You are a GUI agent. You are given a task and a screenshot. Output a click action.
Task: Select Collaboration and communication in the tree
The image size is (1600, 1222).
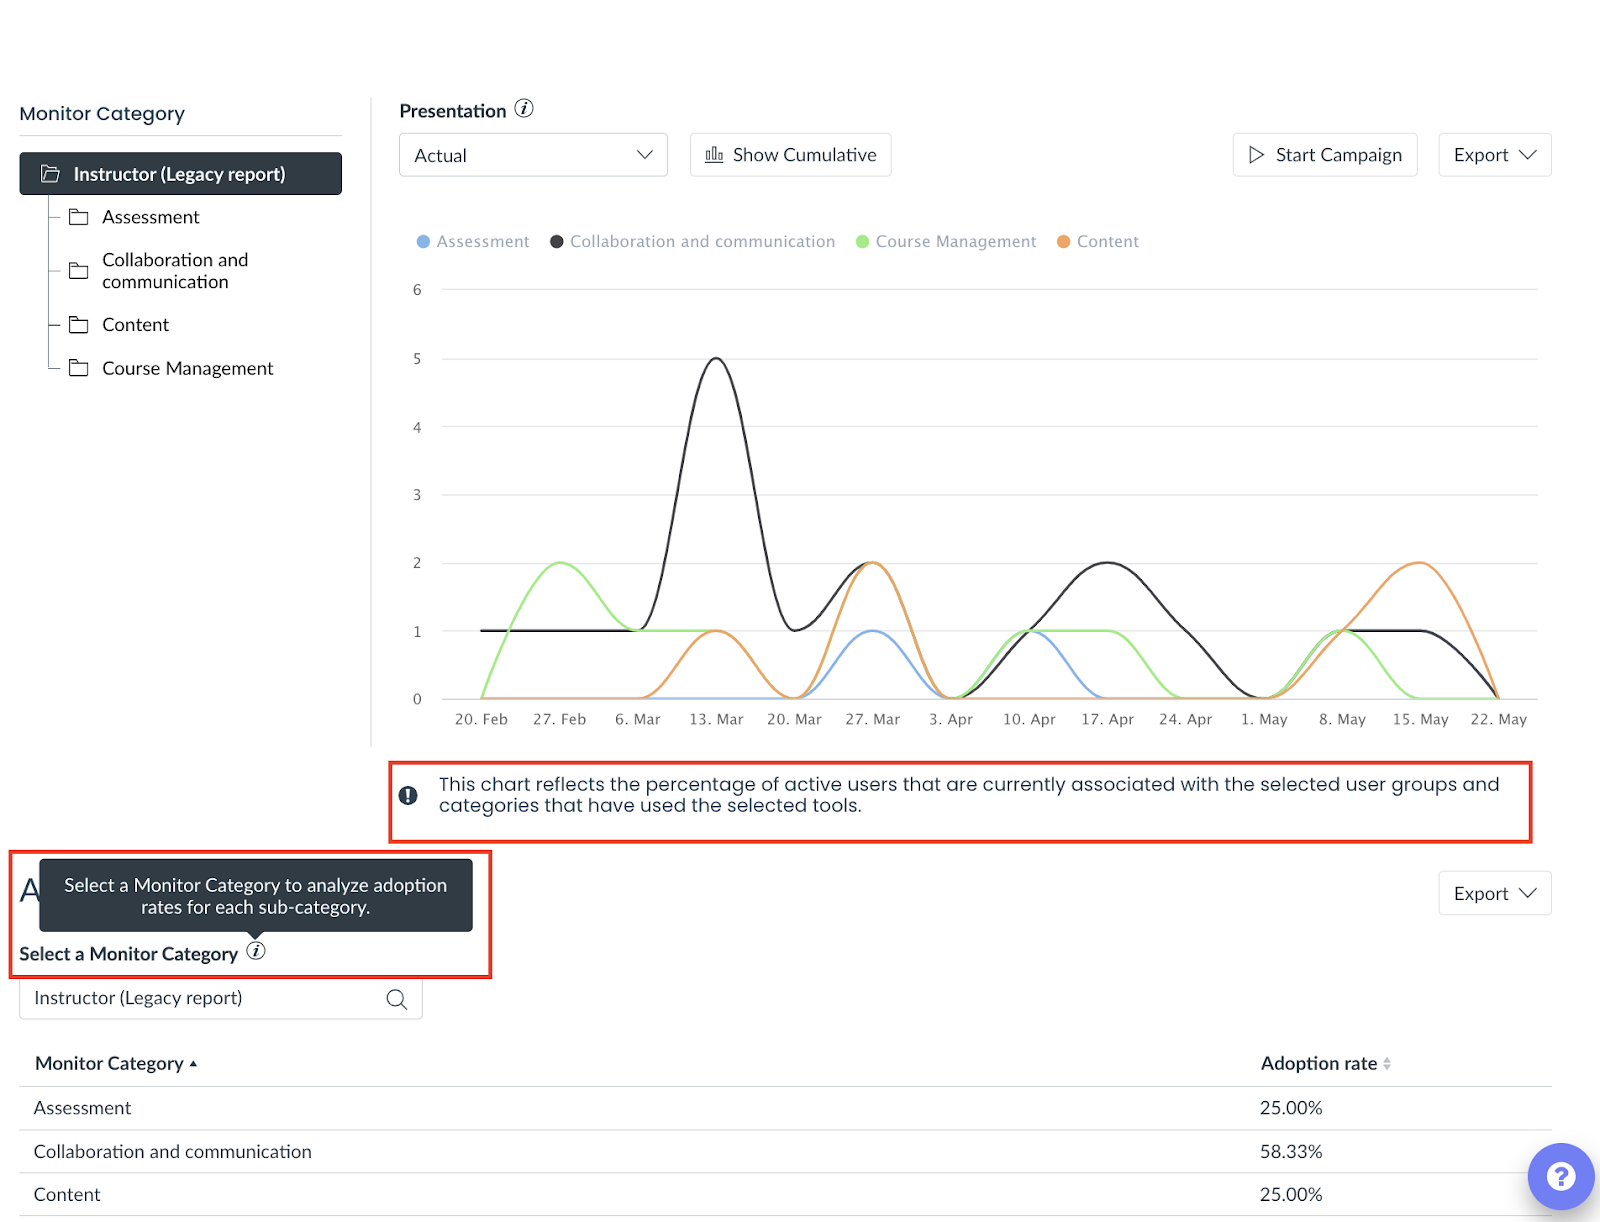tap(175, 271)
